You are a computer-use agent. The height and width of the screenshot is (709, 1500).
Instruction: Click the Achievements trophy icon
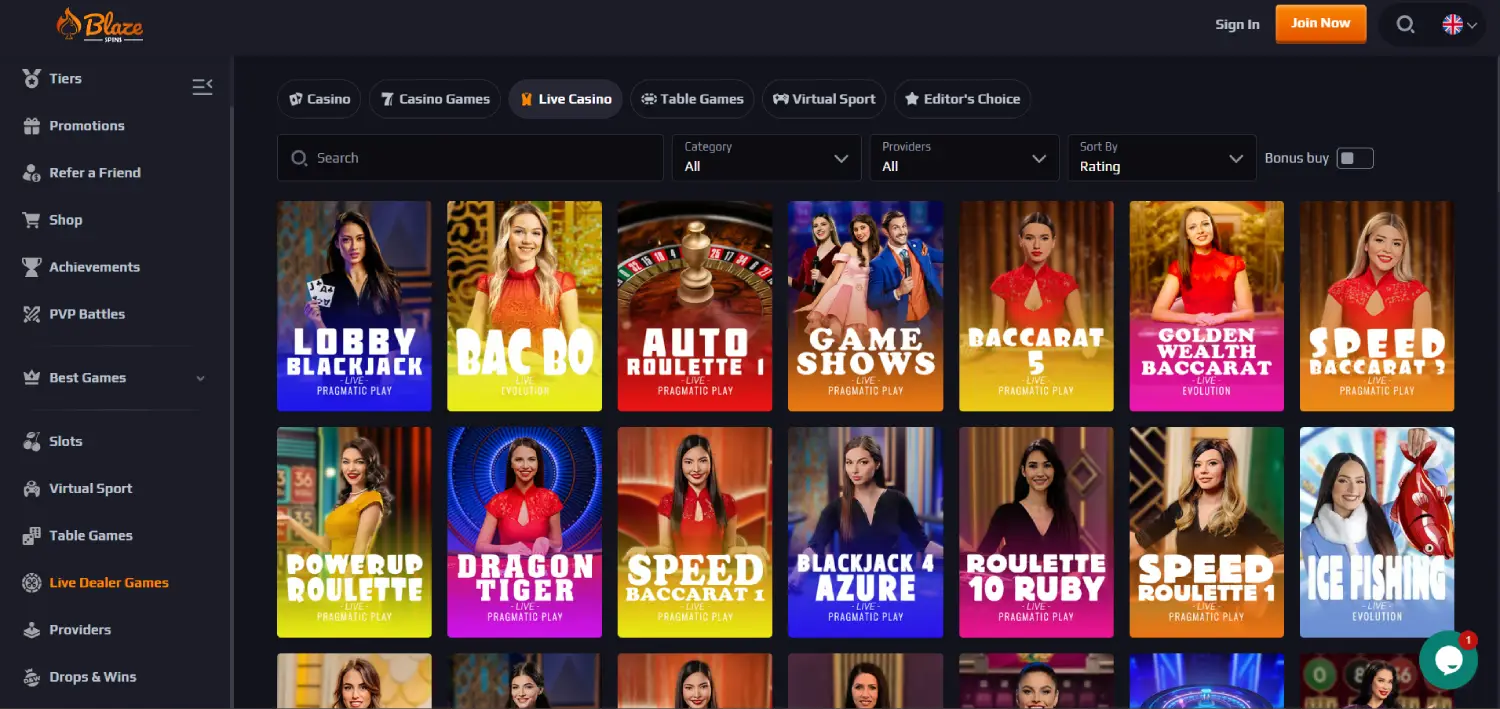pyautogui.click(x=31, y=267)
